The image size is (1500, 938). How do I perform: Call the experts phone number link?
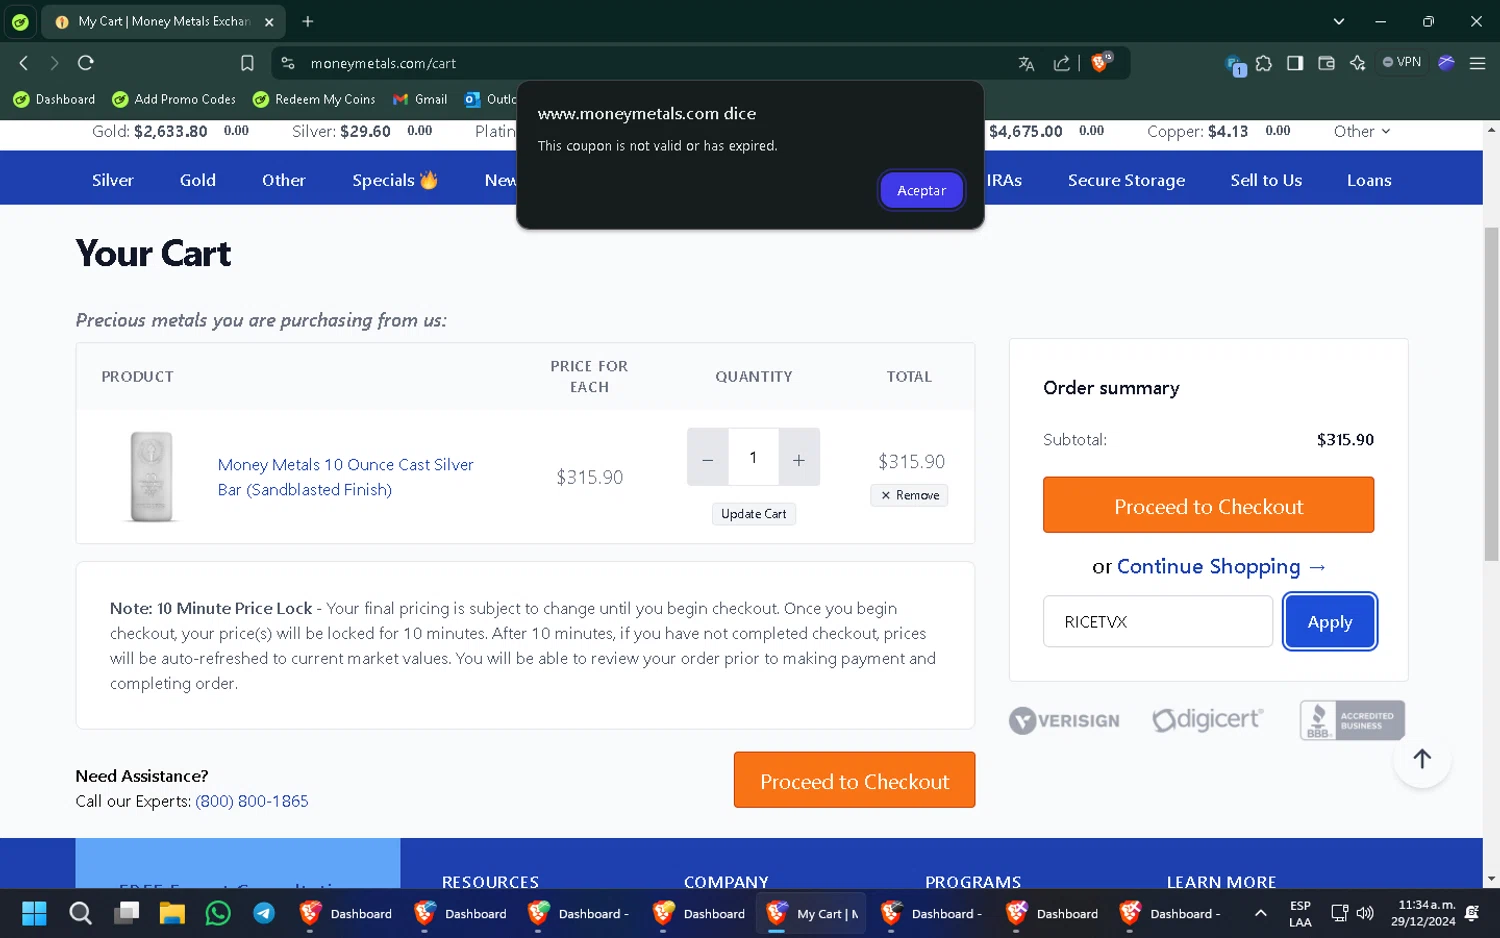[x=252, y=801]
